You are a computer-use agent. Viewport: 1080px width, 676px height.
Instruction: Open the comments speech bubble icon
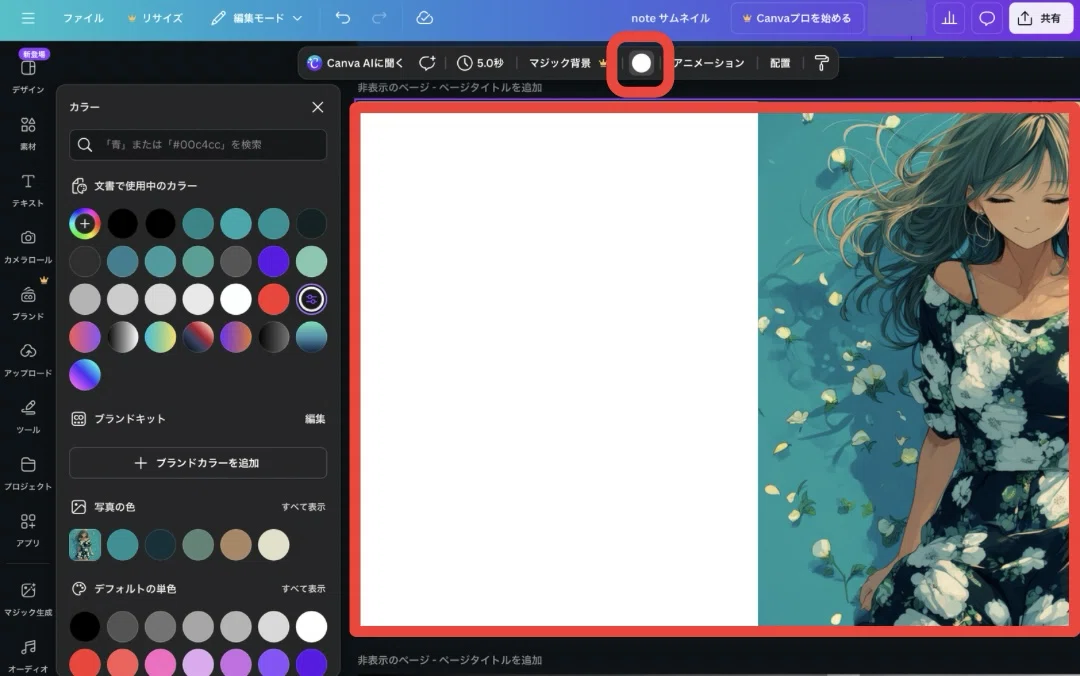coord(986,18)
